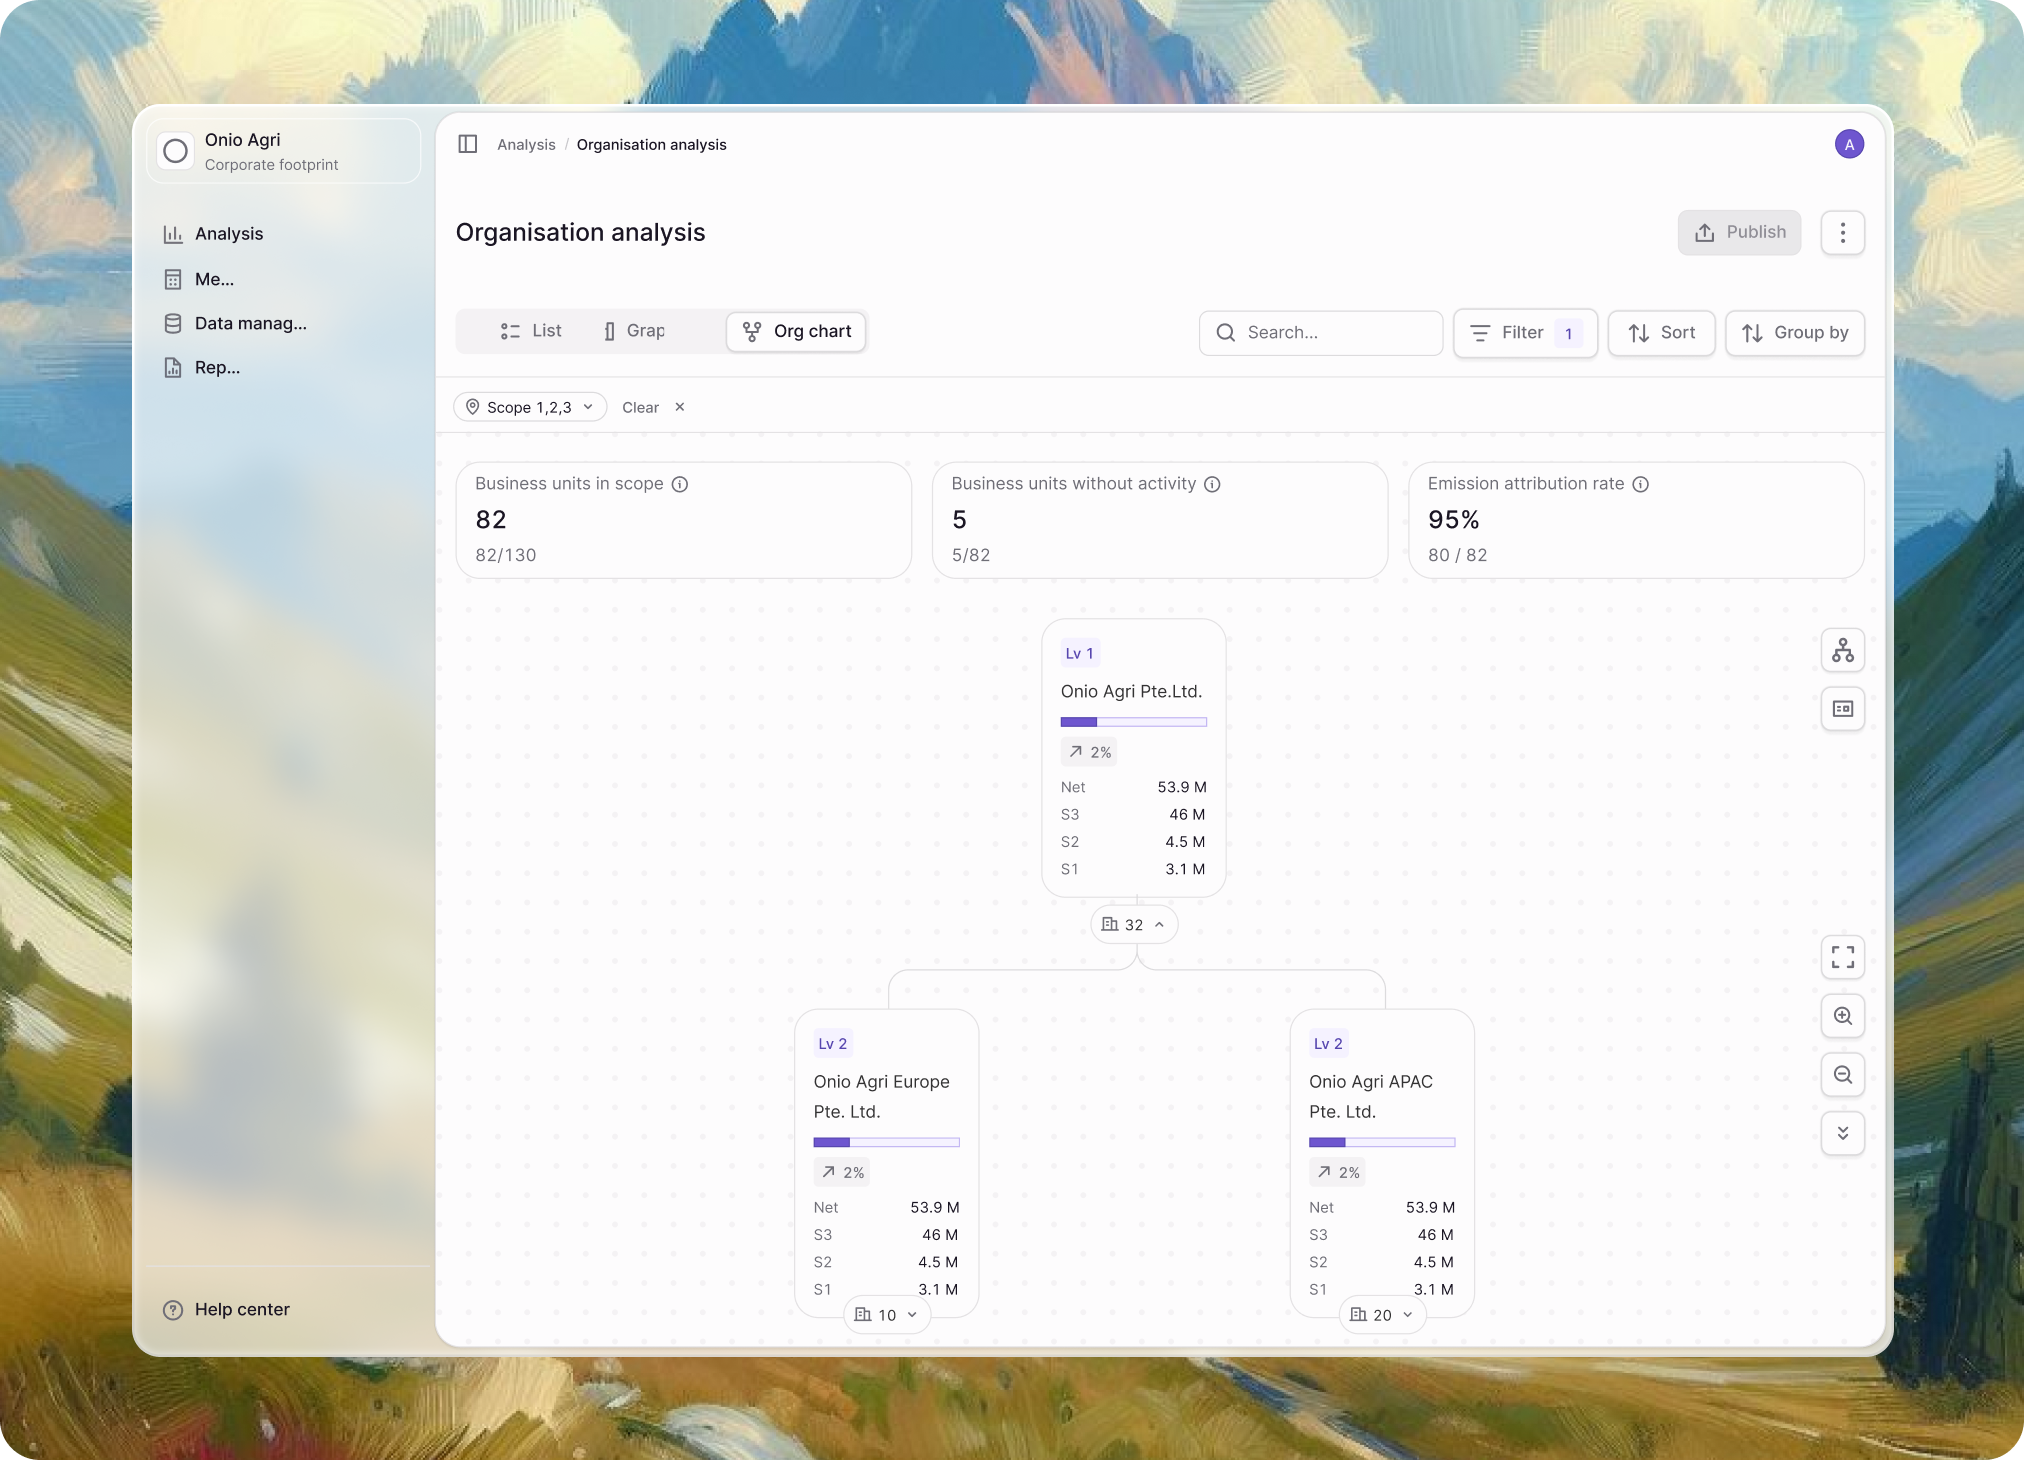Image resolution: width=2024 pixels, height=1460 pixels.
Task: Click the emission progress bar on Onio Agri Pte.Ltd.
Action: click(1133, 721)
